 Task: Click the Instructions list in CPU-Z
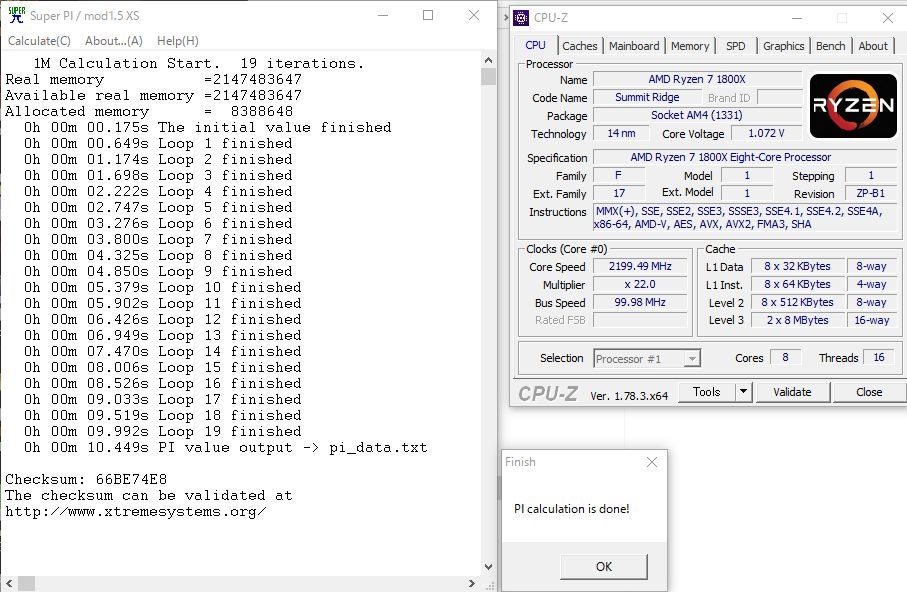tap(746, 218)
